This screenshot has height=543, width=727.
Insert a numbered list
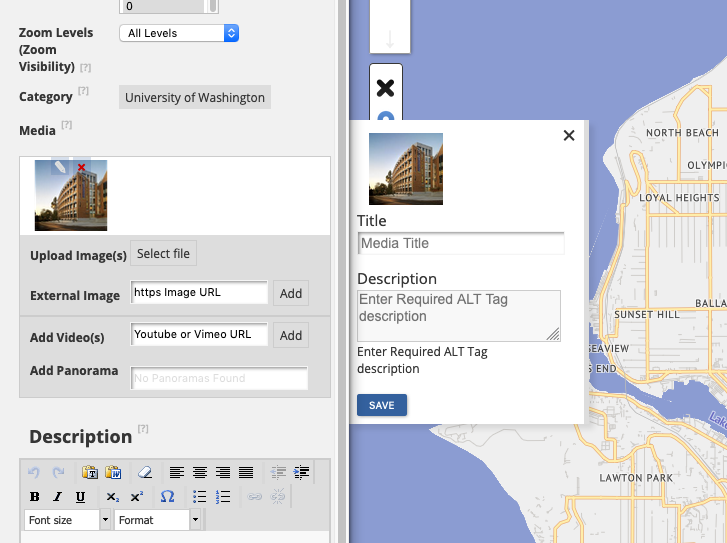point(223,496)
